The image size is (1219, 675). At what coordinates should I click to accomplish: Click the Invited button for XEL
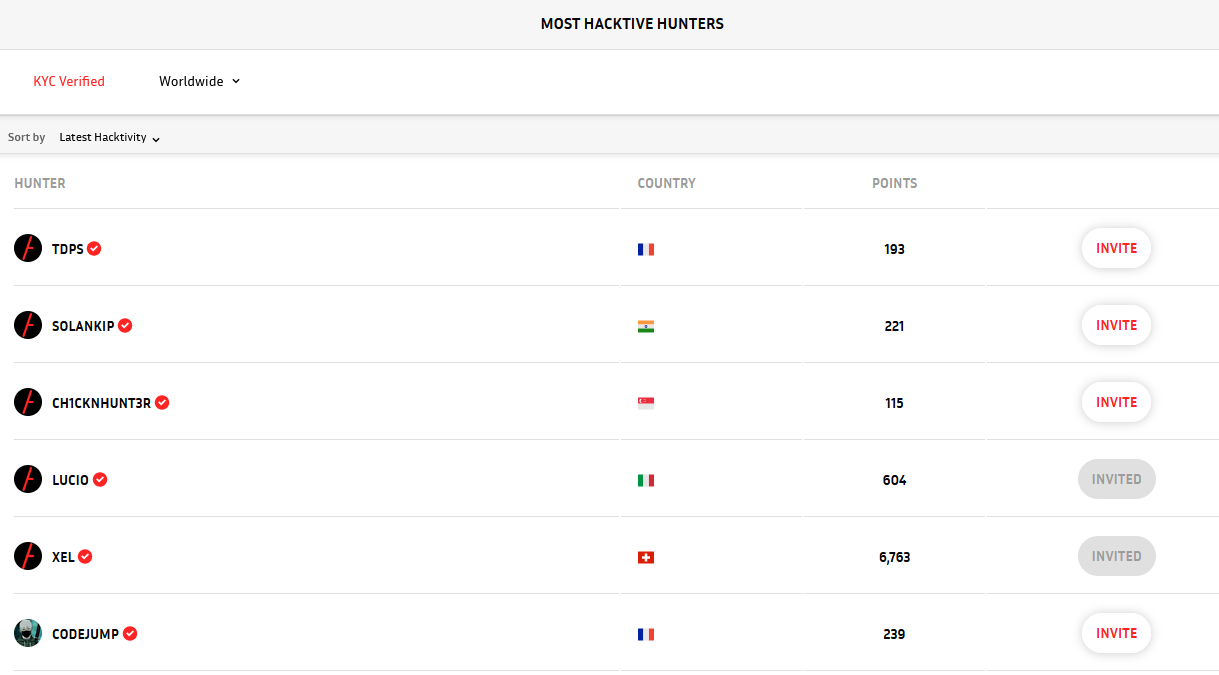(x=1117, y=556)
